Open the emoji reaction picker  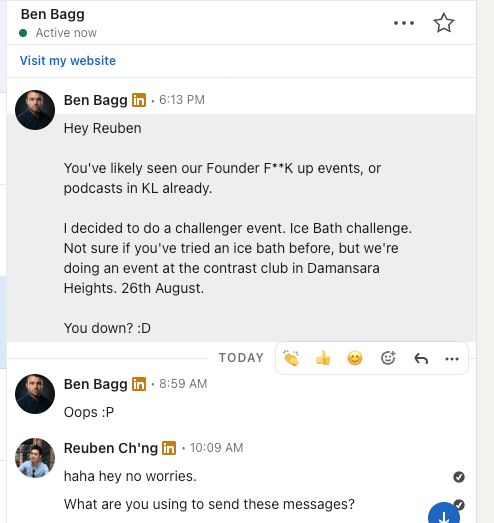(x=388, y=359)
